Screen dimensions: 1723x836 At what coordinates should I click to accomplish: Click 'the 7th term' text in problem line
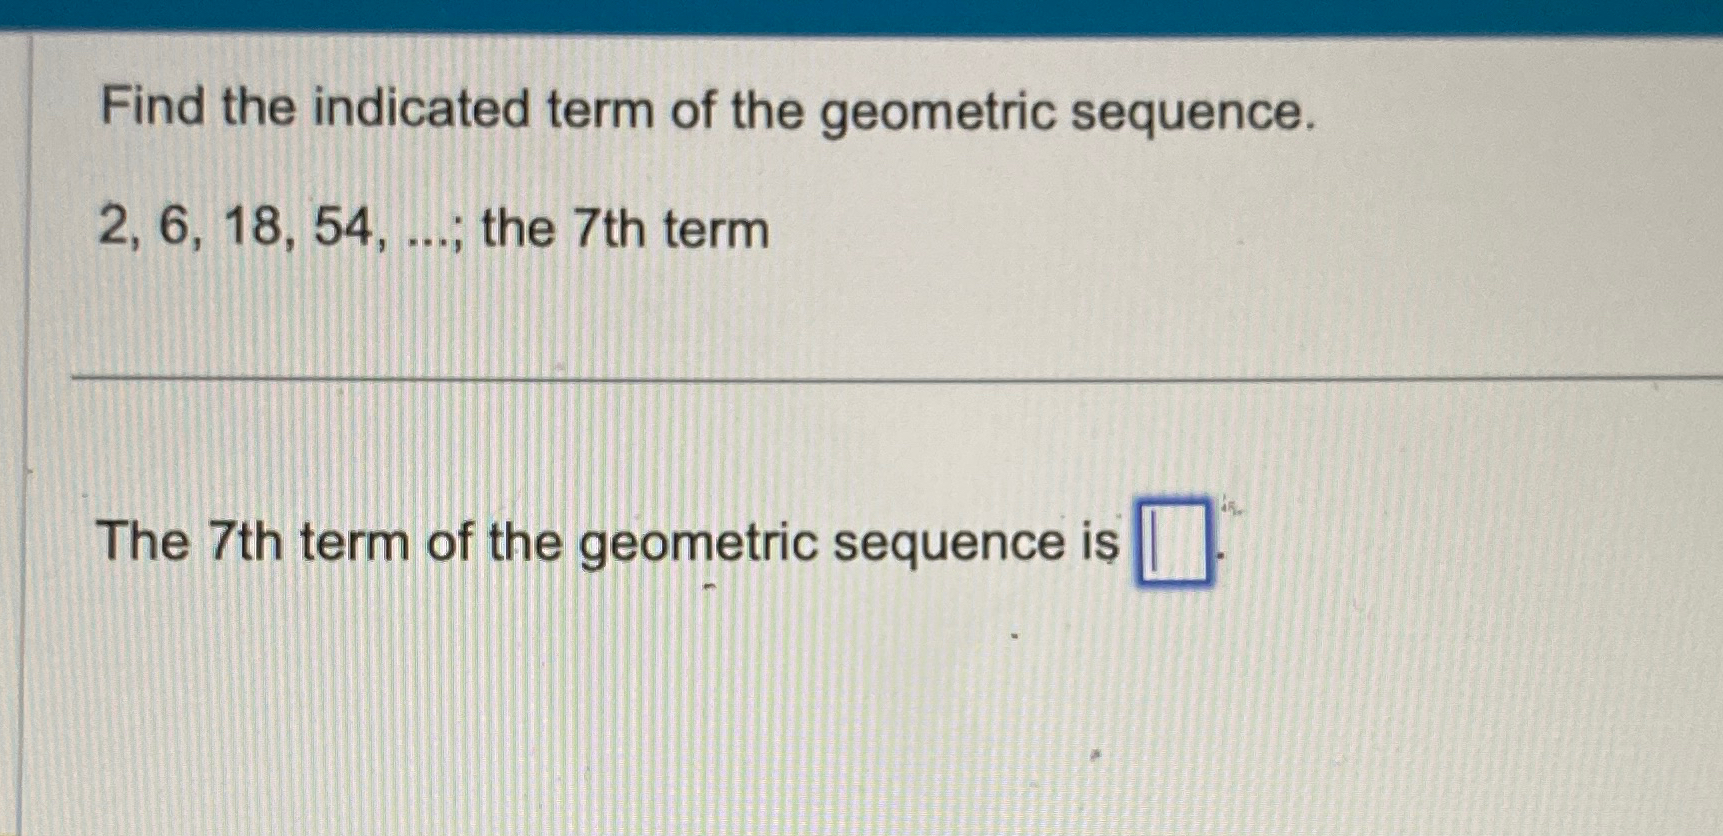coord(625,229)
